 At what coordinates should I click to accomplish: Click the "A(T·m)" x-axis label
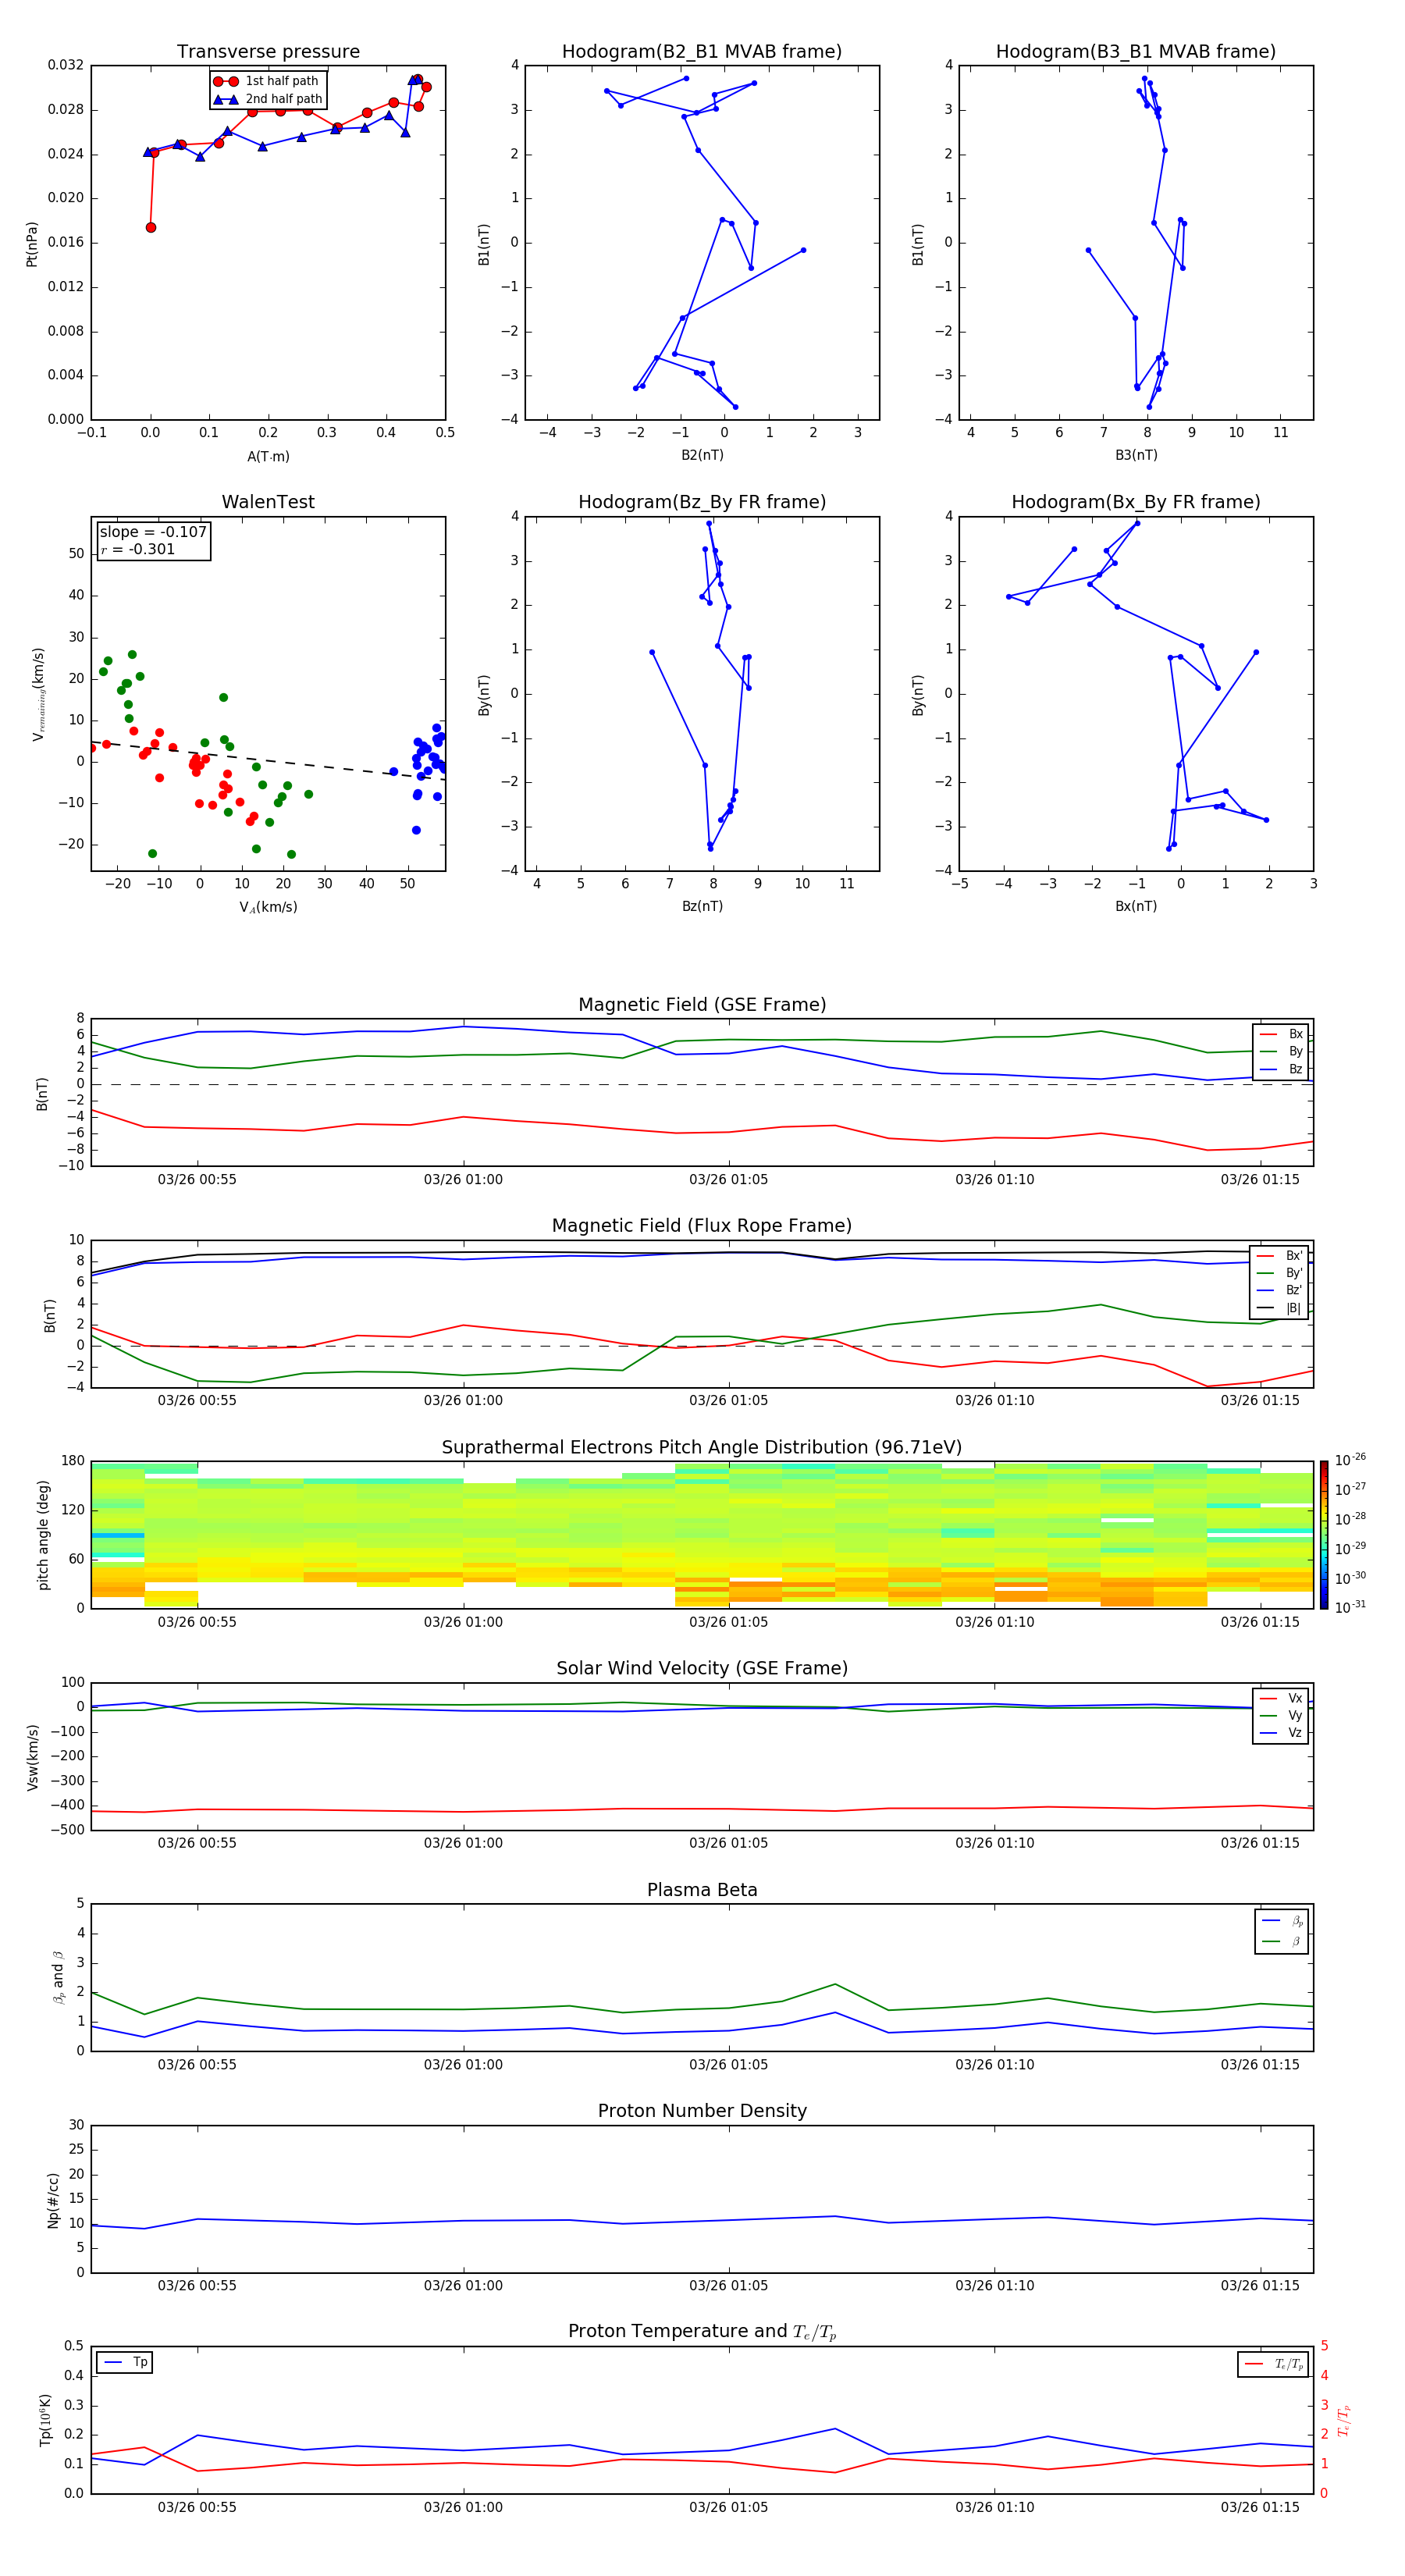[x=268, y=456]
